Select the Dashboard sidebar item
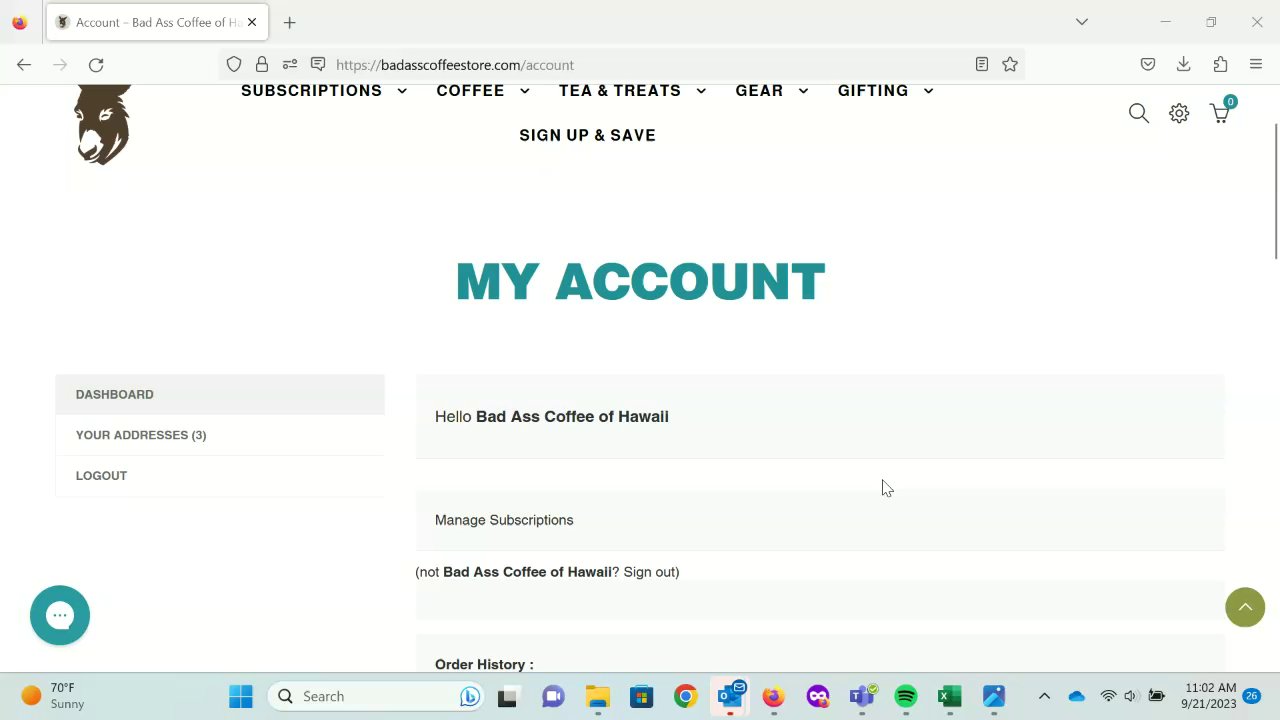The height and width of the screenshot is (720, 1280). (x=220, y=394)
